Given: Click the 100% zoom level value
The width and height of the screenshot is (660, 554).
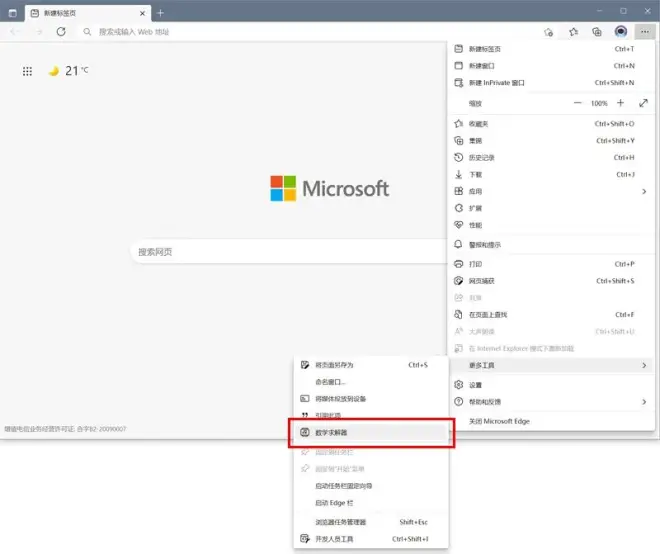Looking at the screenshot, I should tap(599, 103).
